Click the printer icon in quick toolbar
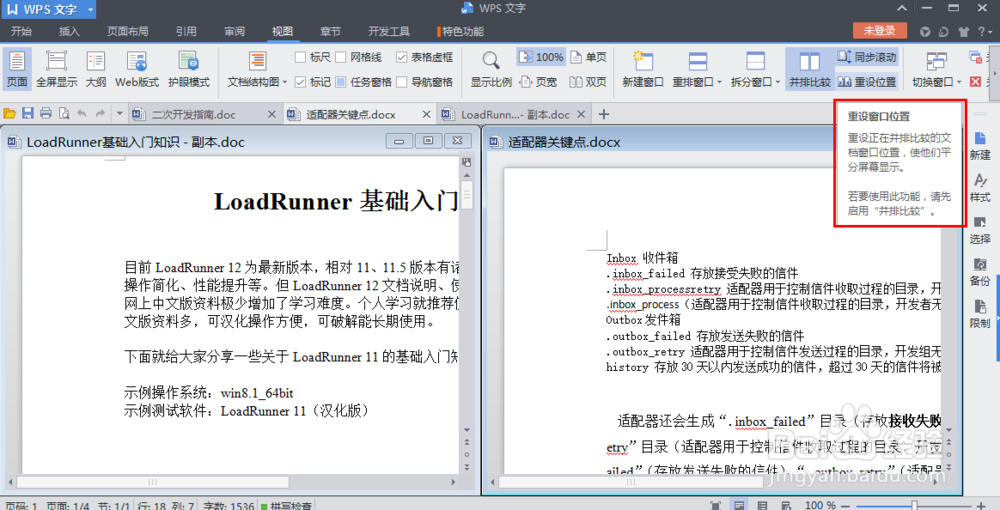1000x510 pixels. click(x=46, y=113)
